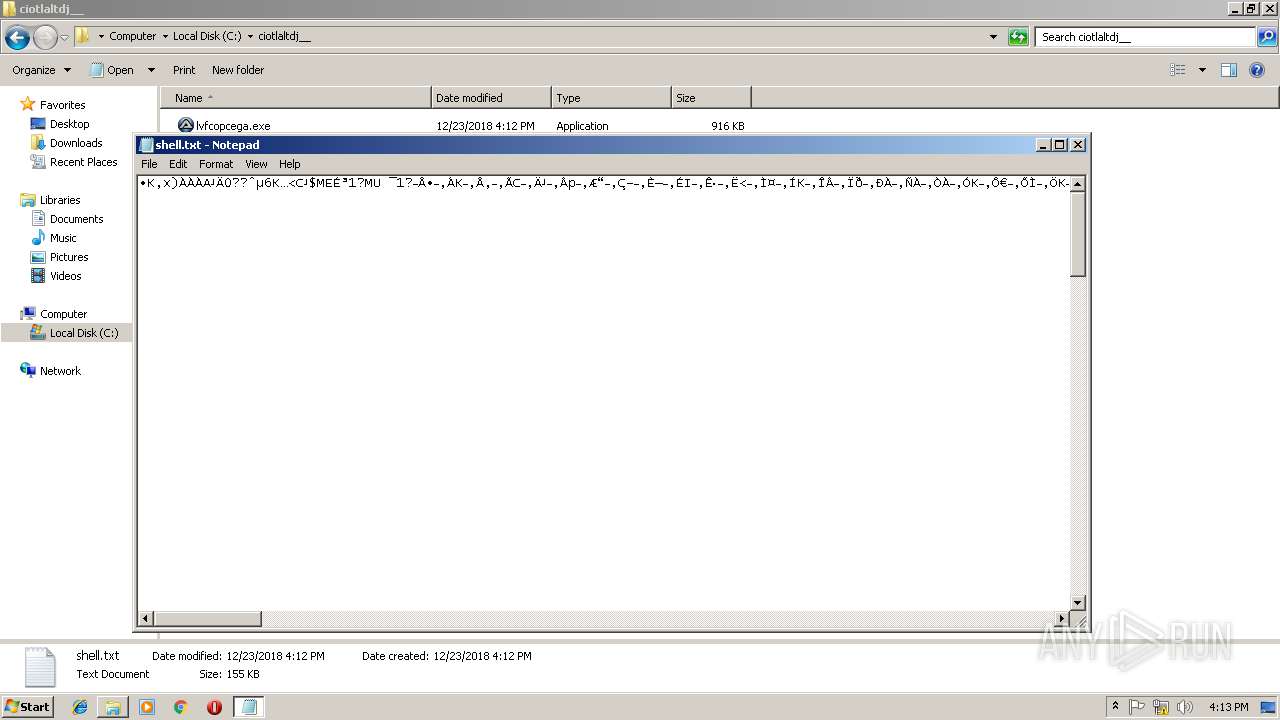Click the Notepad taskbar button
This screenshot has width=1280, height=720.
click(x=249, y=707)
